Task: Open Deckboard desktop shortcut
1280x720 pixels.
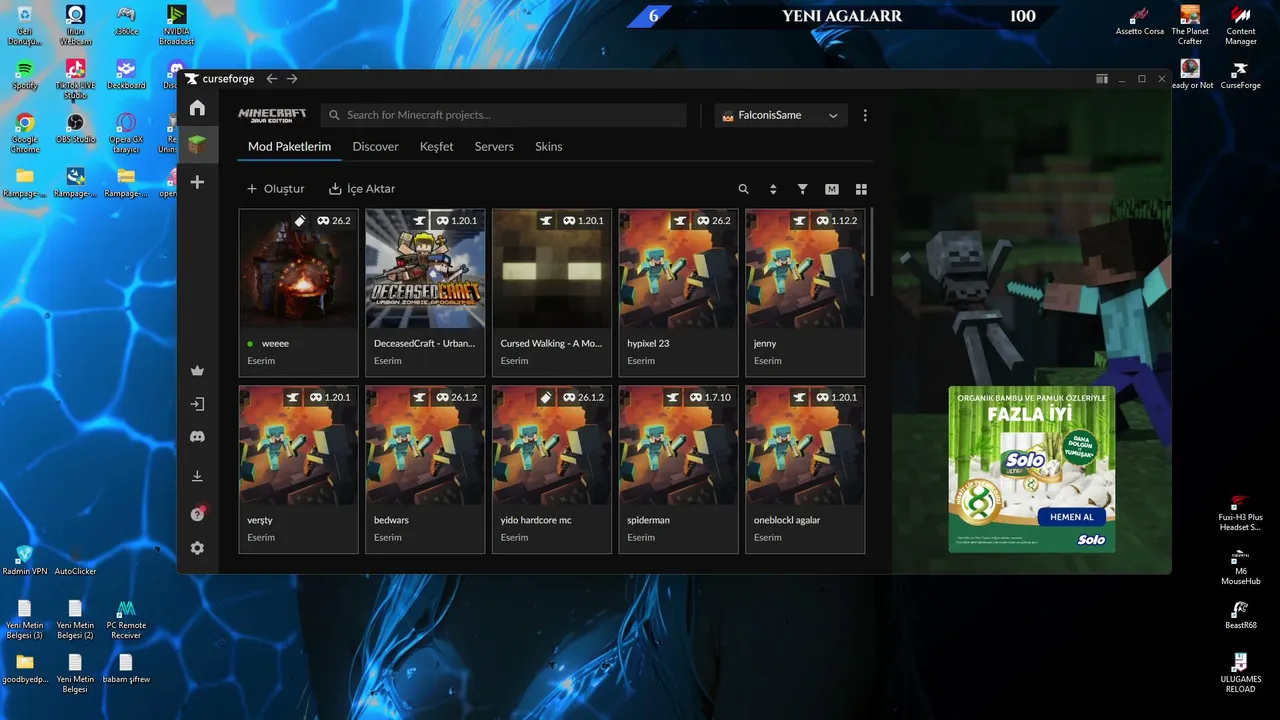Action: click(x=126, y=74)
